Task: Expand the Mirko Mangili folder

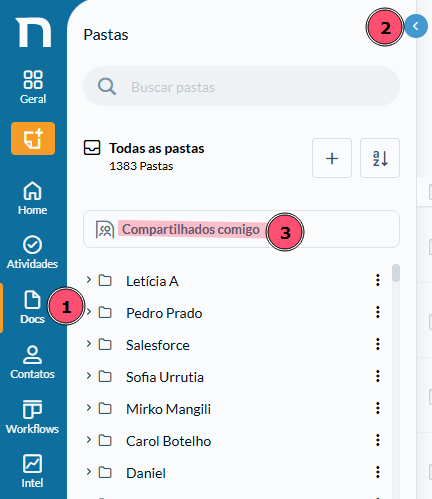Action: tap(89, 408)
